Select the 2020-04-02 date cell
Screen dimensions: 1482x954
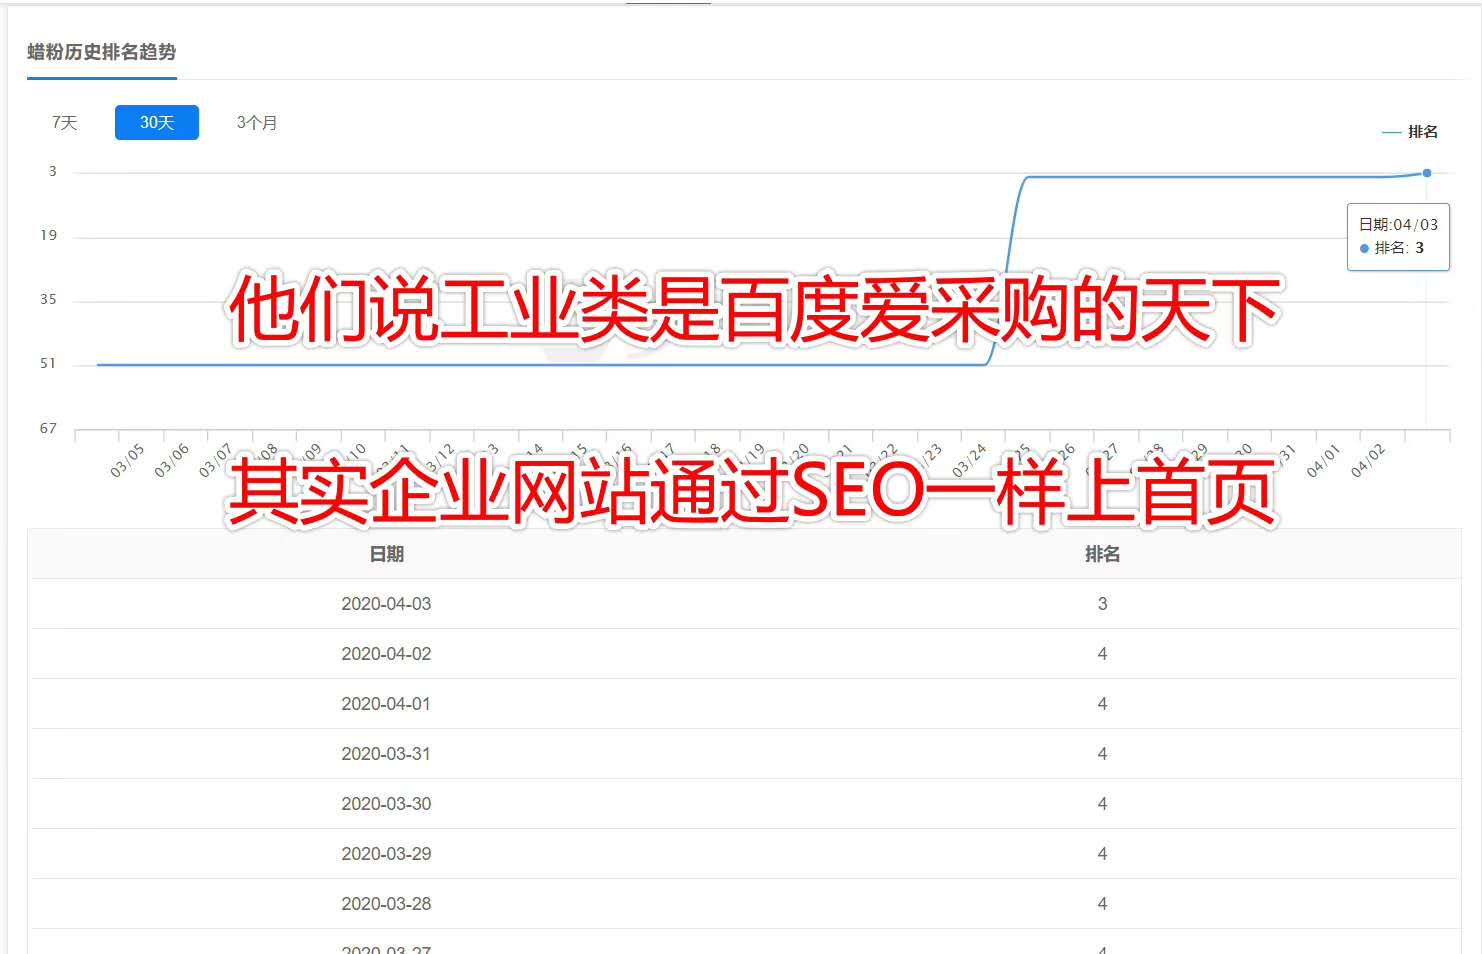[x=386, y=654]
